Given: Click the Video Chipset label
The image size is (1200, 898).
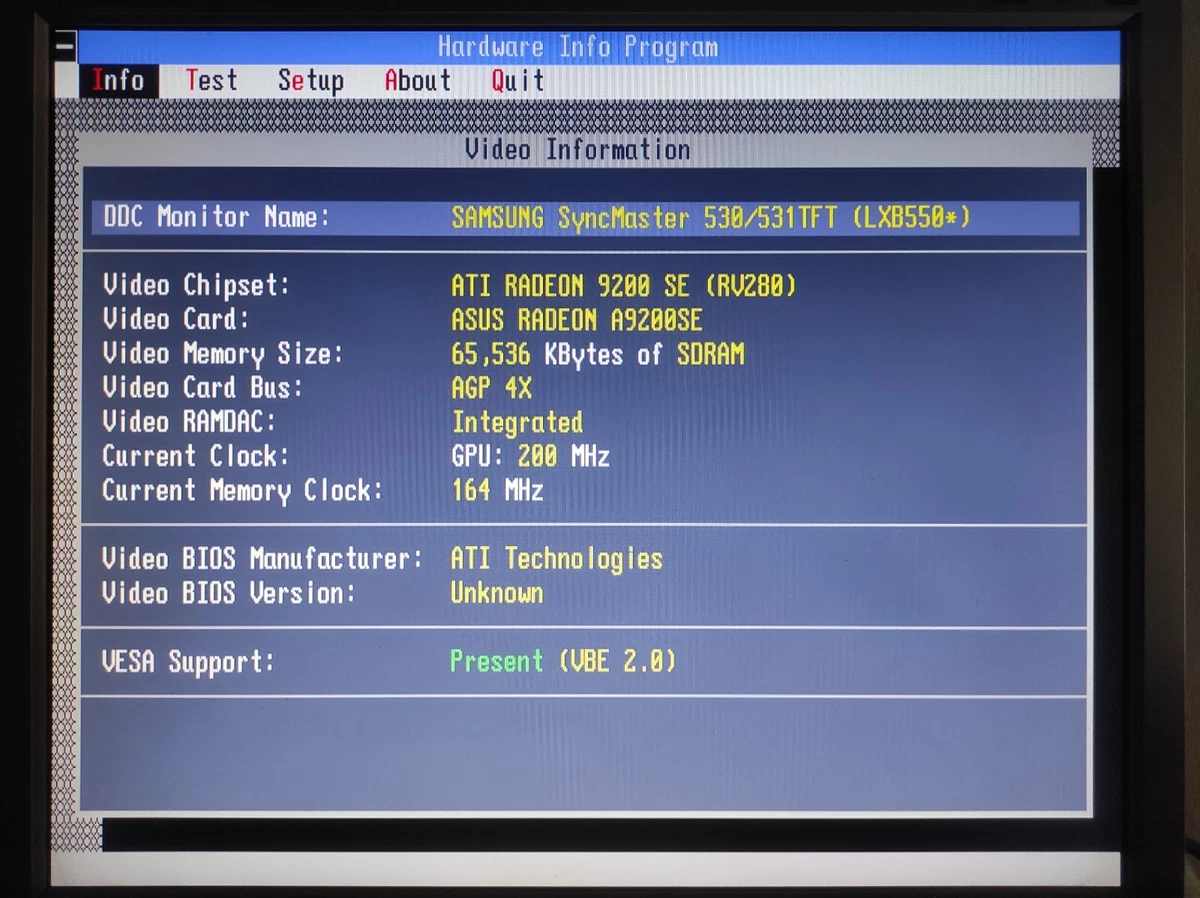Looking at the screenshot, I should point(196,285).
